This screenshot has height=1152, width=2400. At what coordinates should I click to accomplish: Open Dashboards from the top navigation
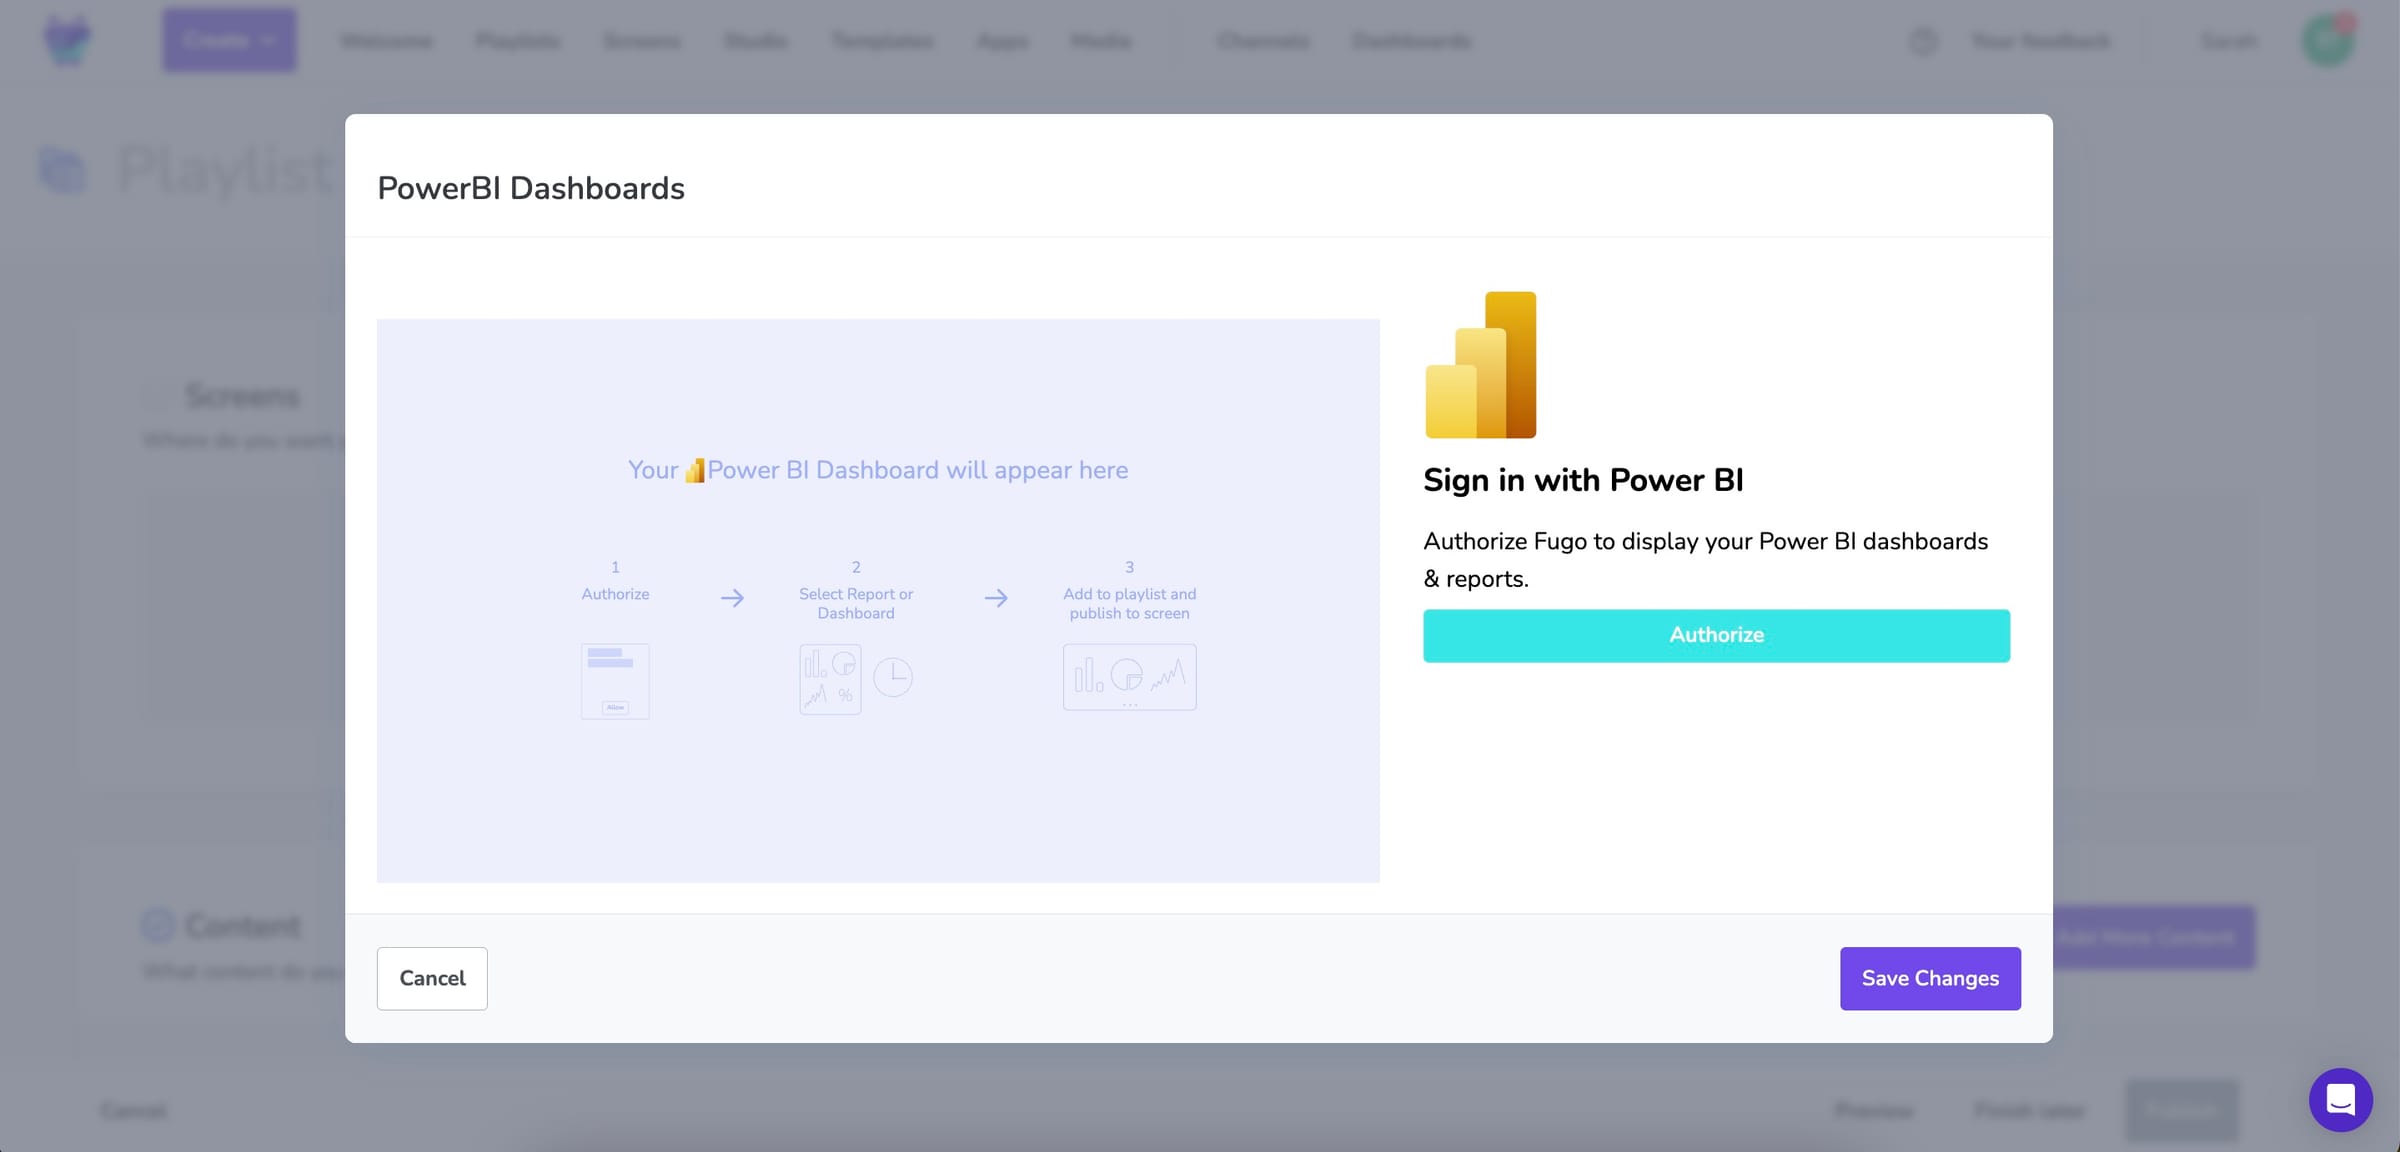1411,41
